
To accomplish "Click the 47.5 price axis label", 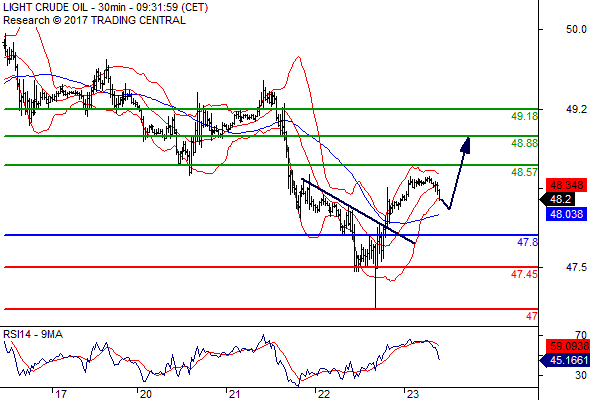I will coord(576,267).
